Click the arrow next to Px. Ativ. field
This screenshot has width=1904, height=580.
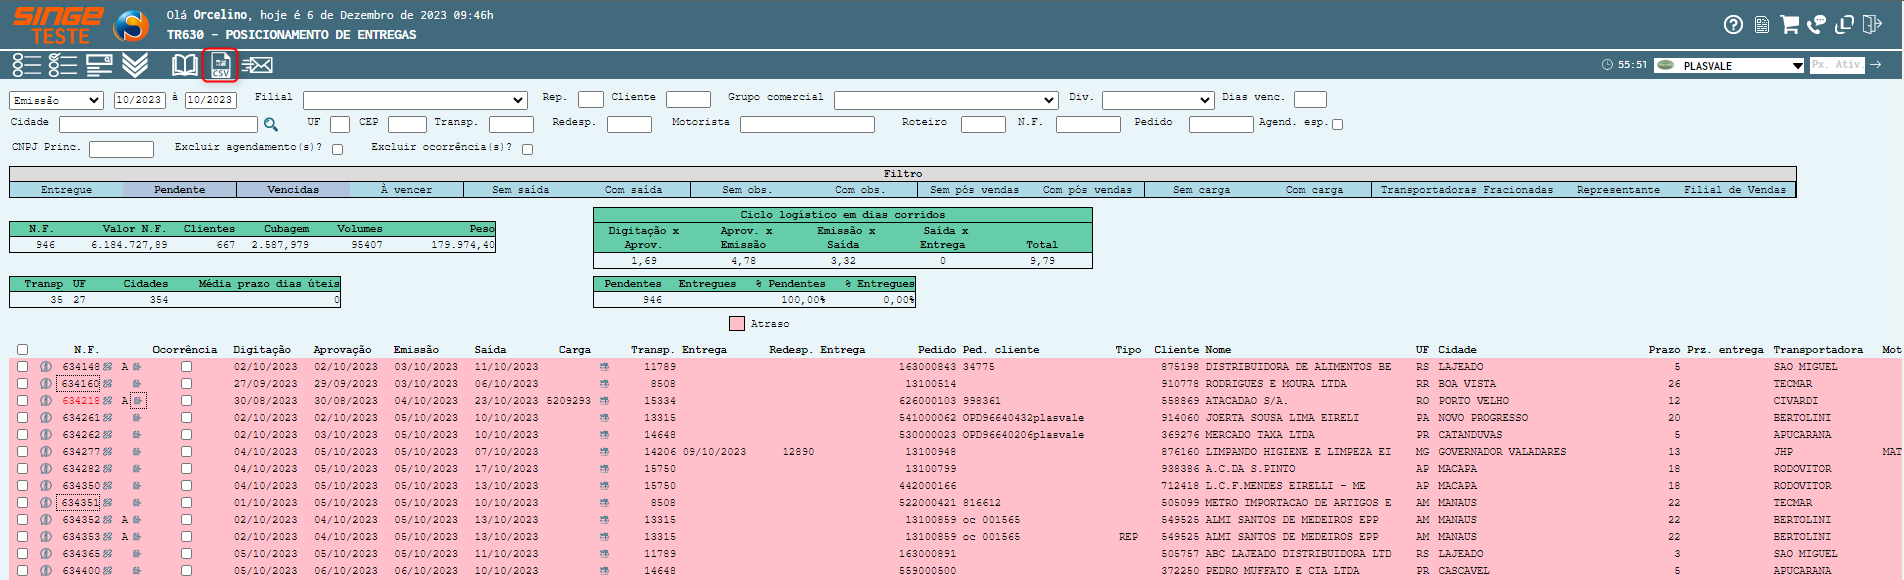click(1876, 65)
